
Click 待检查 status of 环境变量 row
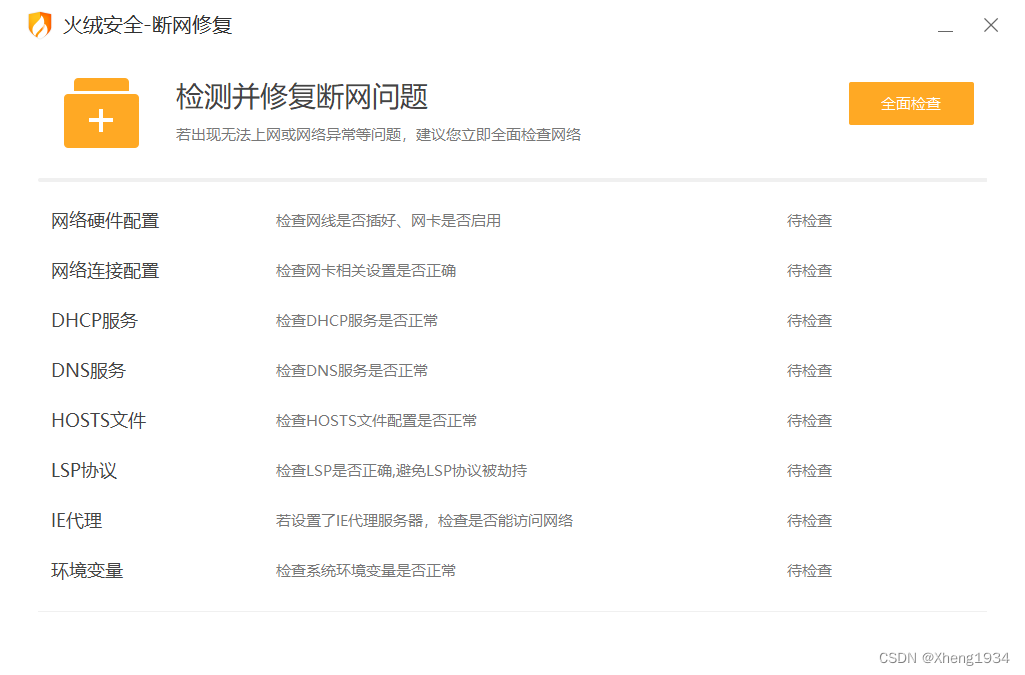click(x=809, y=570)
